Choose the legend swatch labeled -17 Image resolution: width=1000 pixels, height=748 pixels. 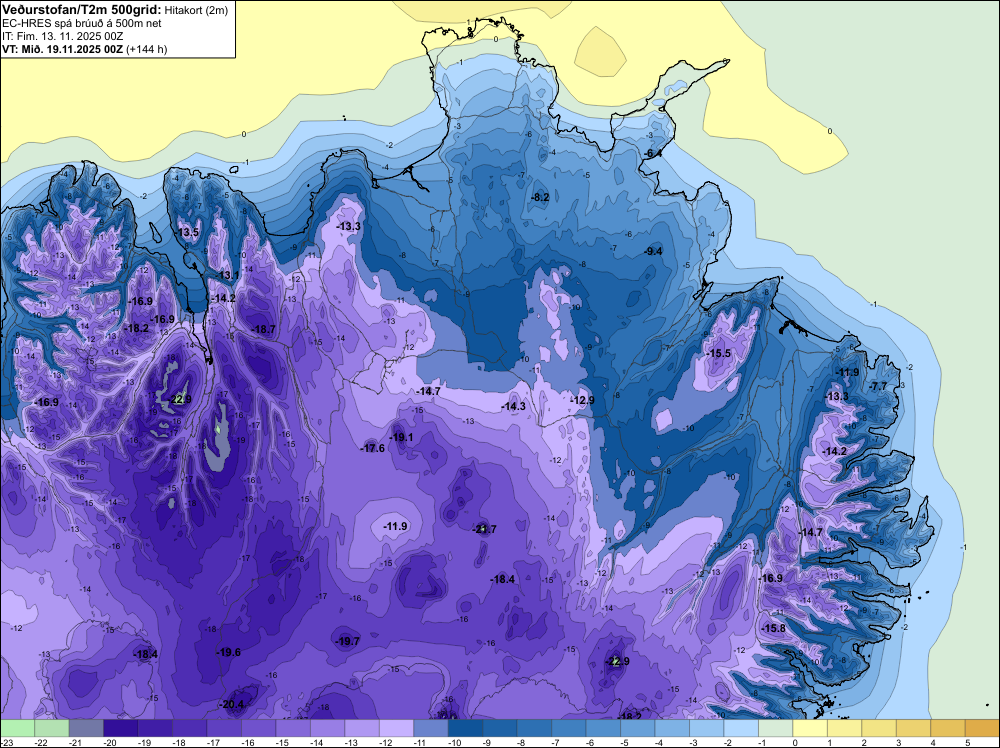[x=224, y=728]
